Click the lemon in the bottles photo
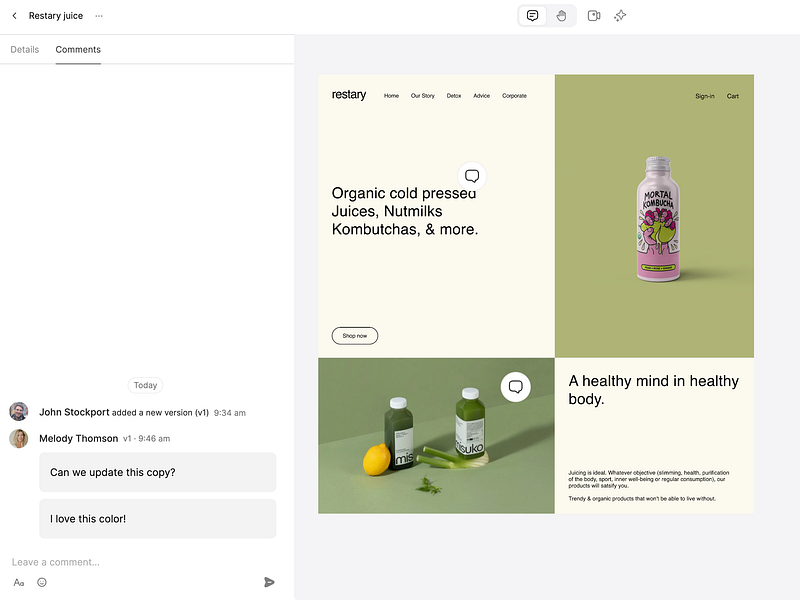Screen dimensions: 800x600 pos(377,460)
